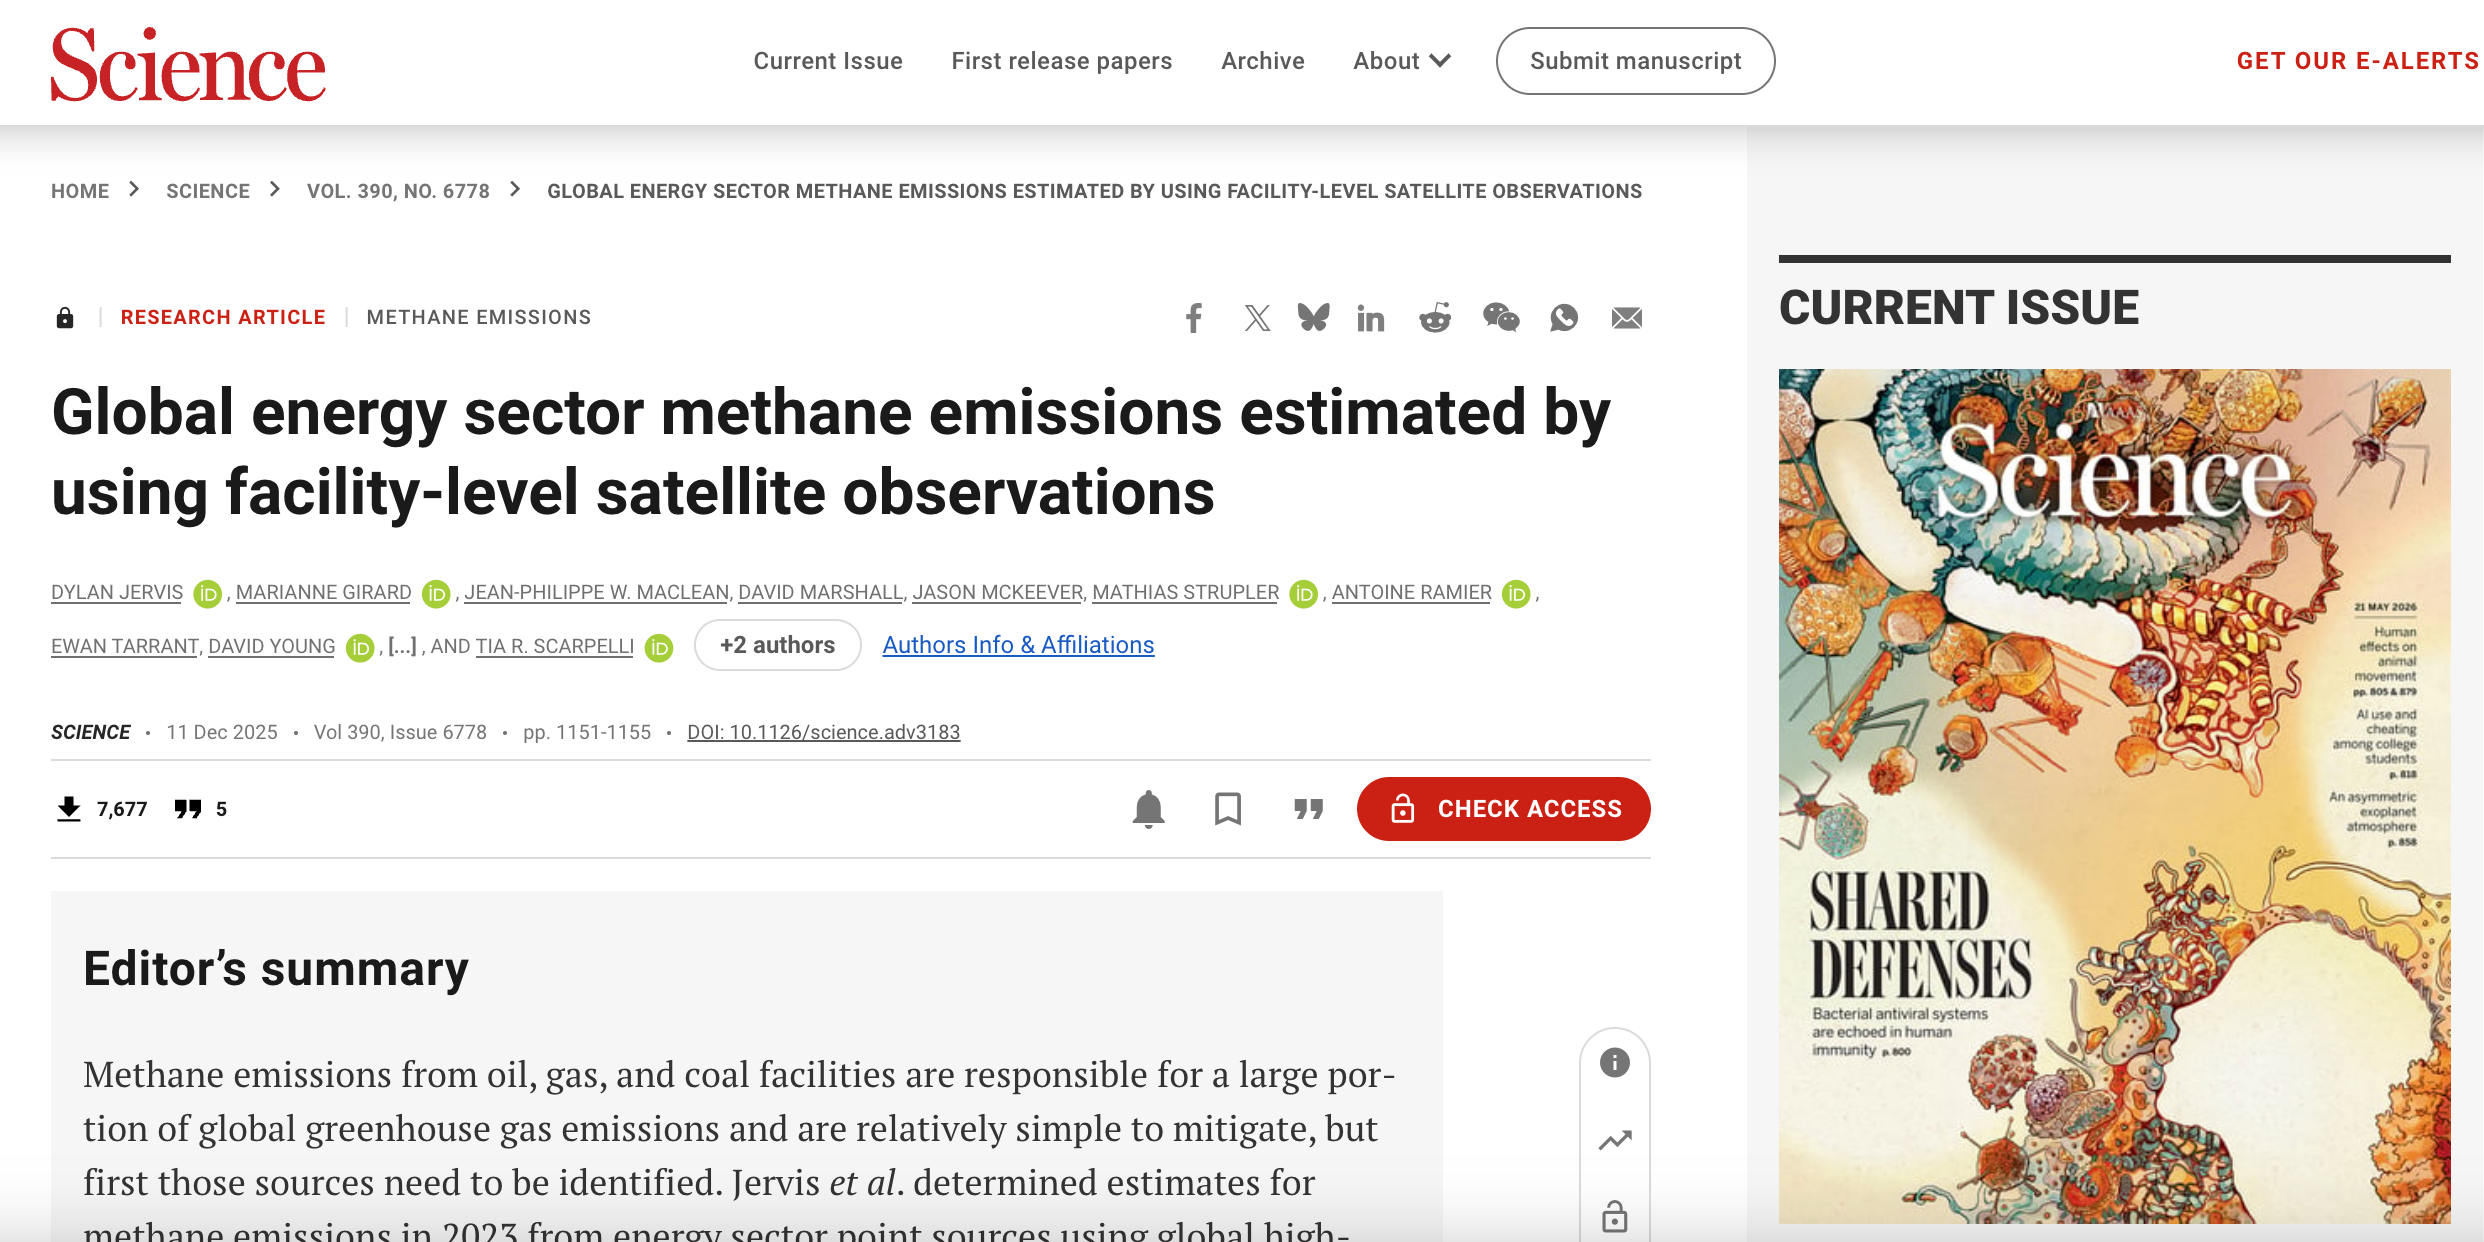Open author Dylan Jervis link
This screenshot has height=1242, width=2484.
117,592
